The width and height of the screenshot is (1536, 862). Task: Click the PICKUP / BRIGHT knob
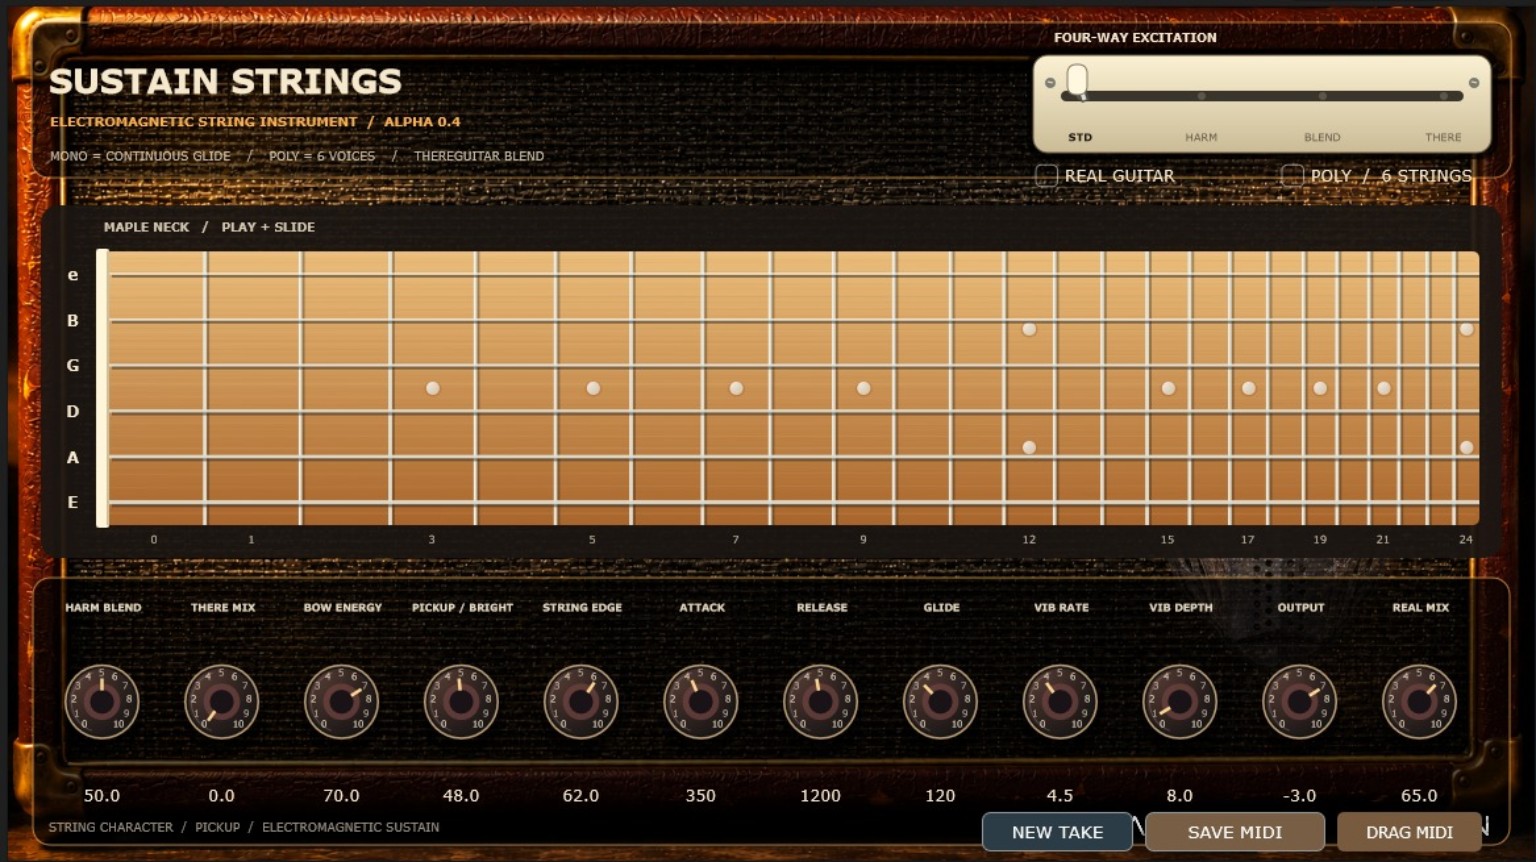point(461,701)
